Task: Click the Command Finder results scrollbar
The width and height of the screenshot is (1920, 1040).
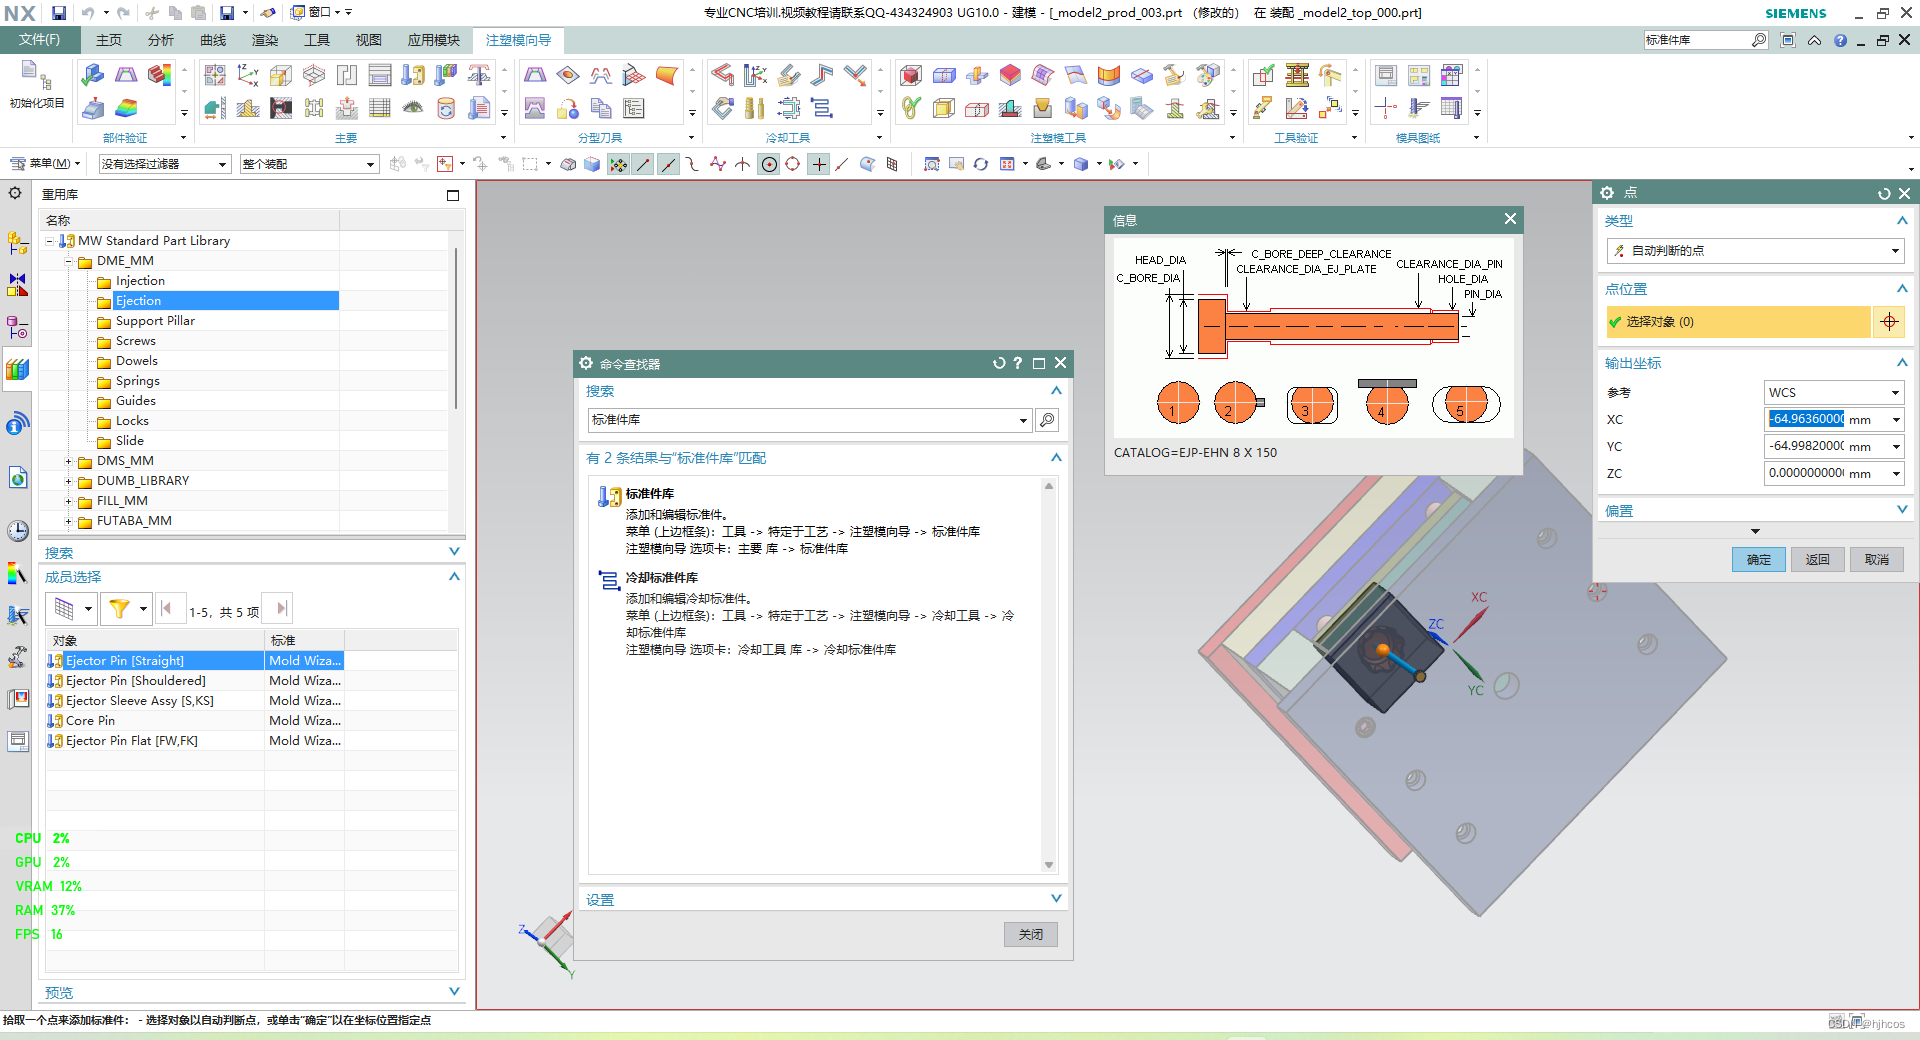Action: point(1049,675)
